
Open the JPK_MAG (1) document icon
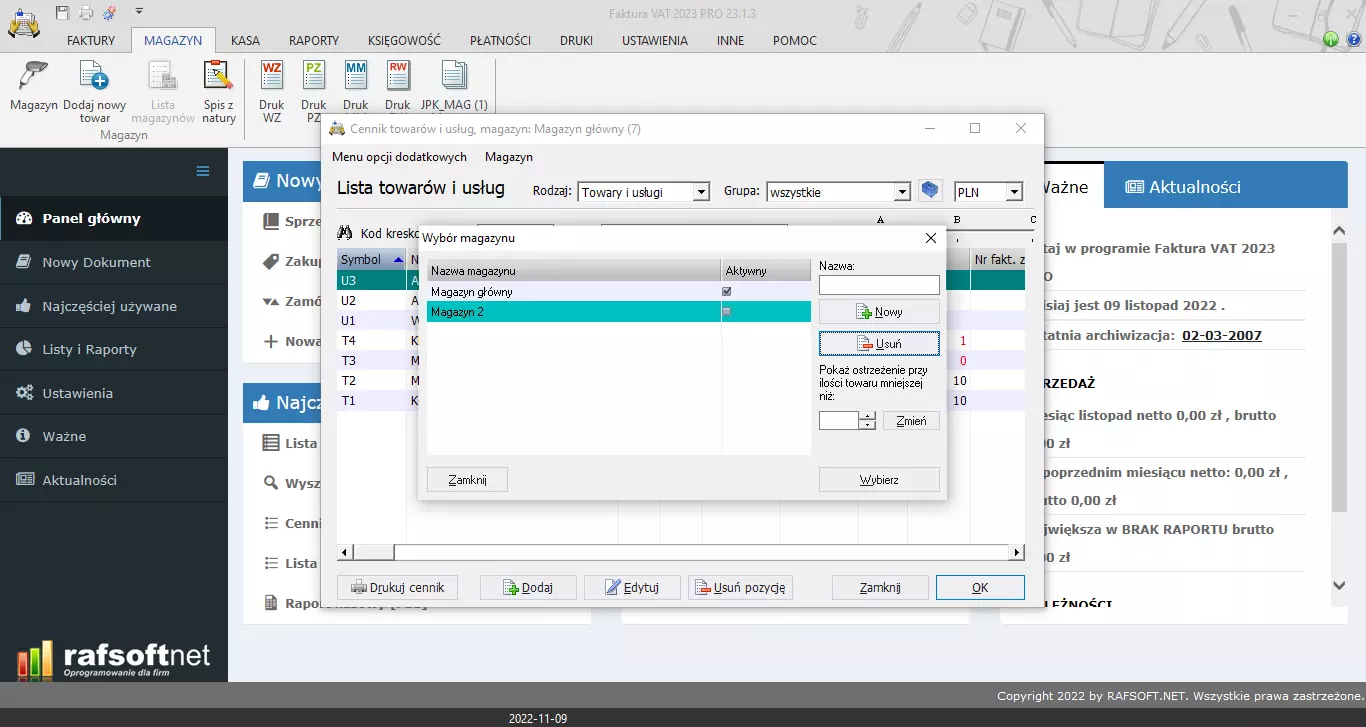[x=454, y=77]
